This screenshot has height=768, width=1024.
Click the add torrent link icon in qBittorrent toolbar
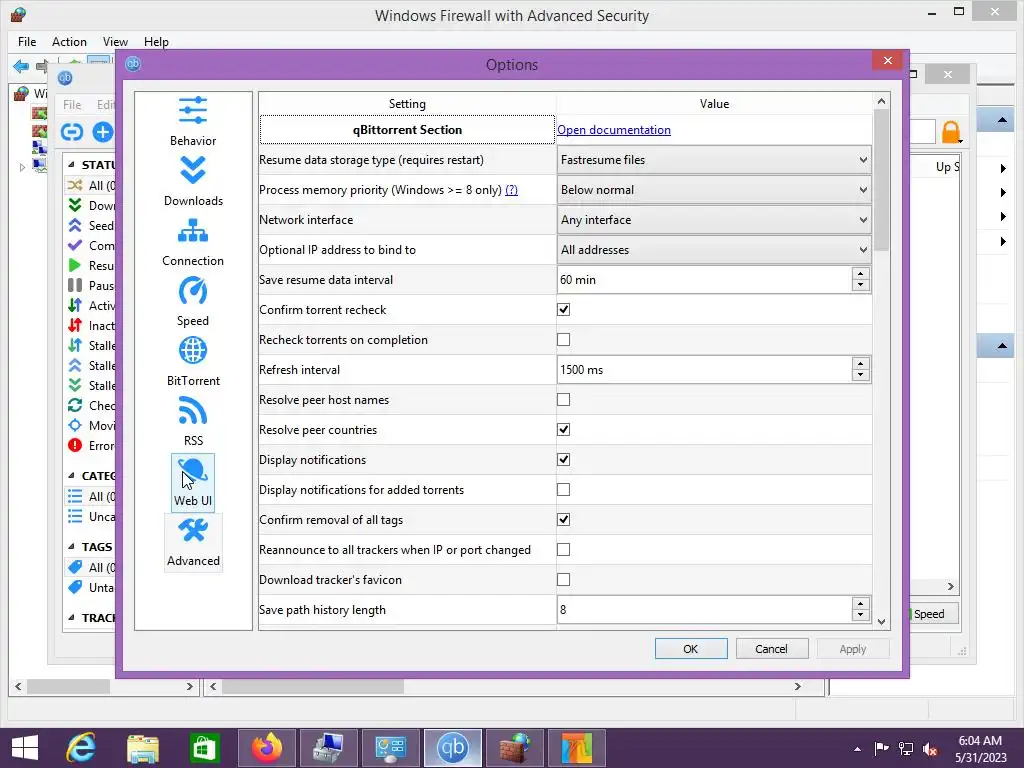[x=72, y=132]
